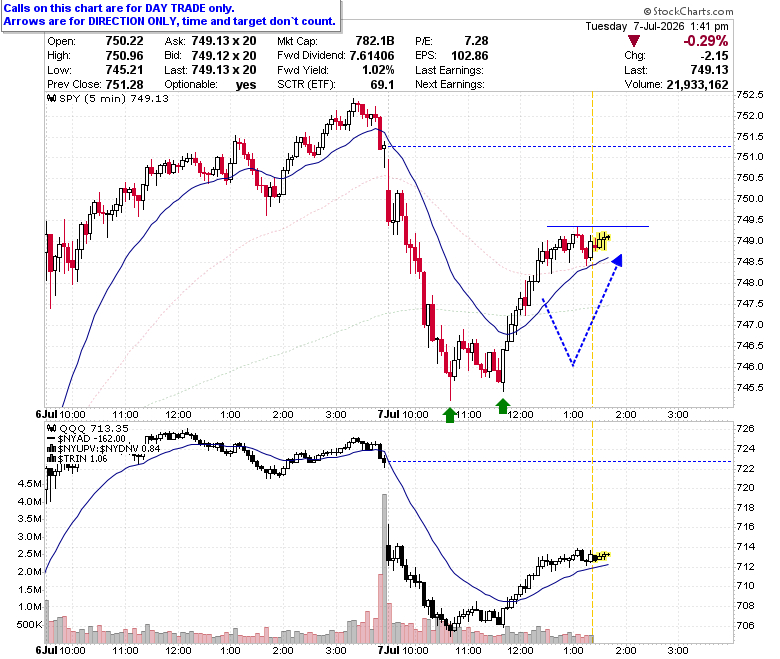Click the $TRIN histogram legend icon

click(x=51, y=459)
